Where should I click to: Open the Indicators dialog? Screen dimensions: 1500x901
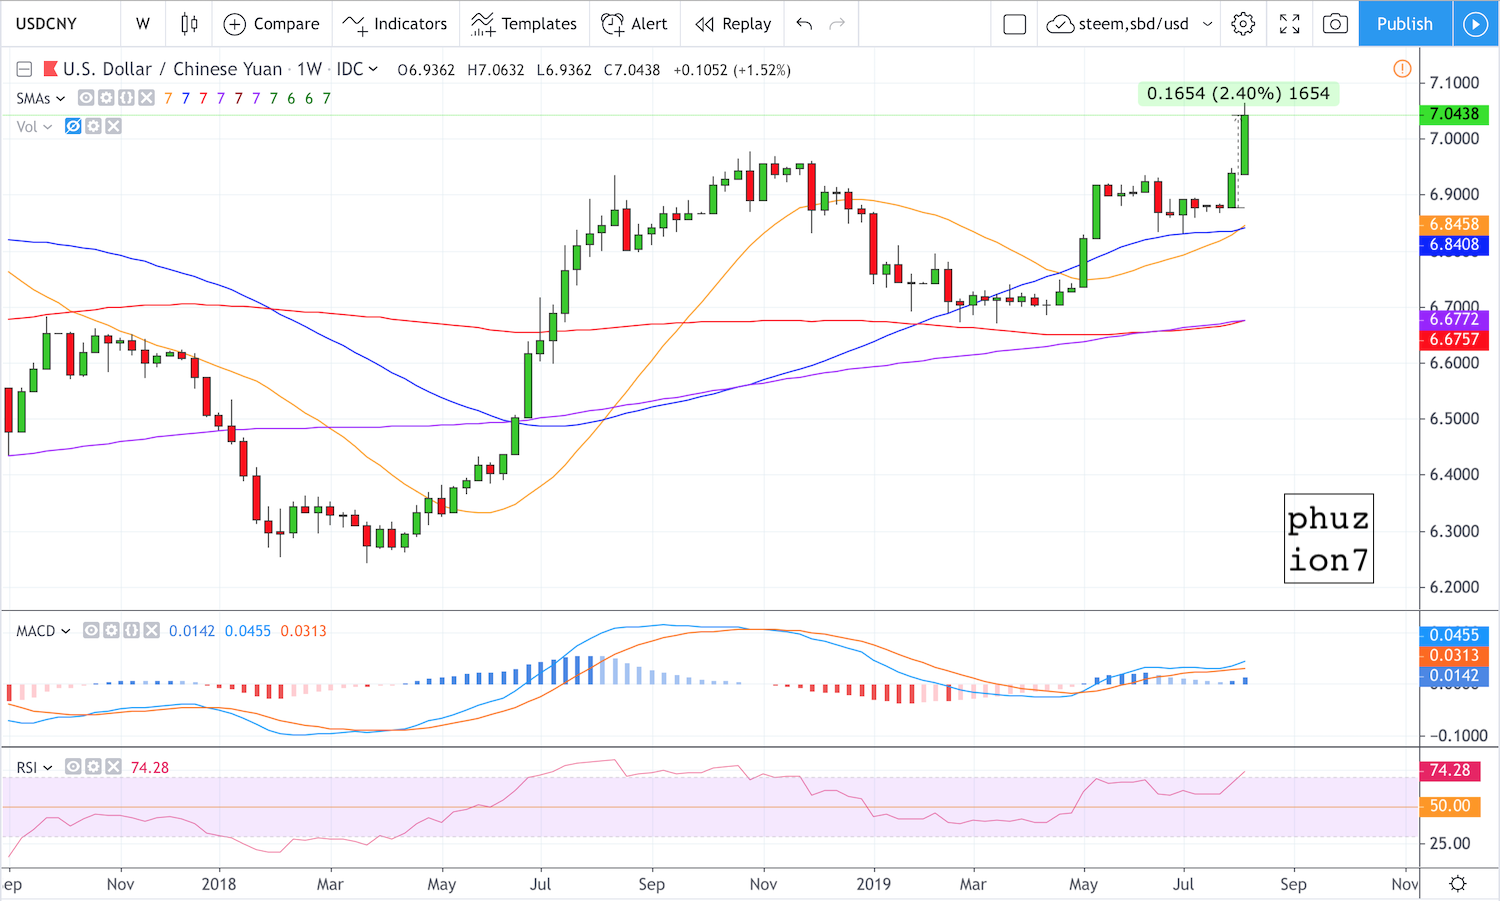pyautogui.click(x=395, y=24)
